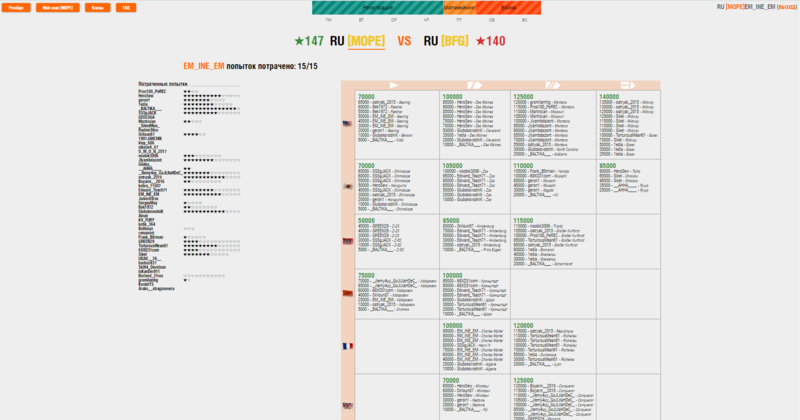Open the Мой клан [MOPE] page
Image resolution: width=800 pixels, height=420 pixels.
pos(58,7)
